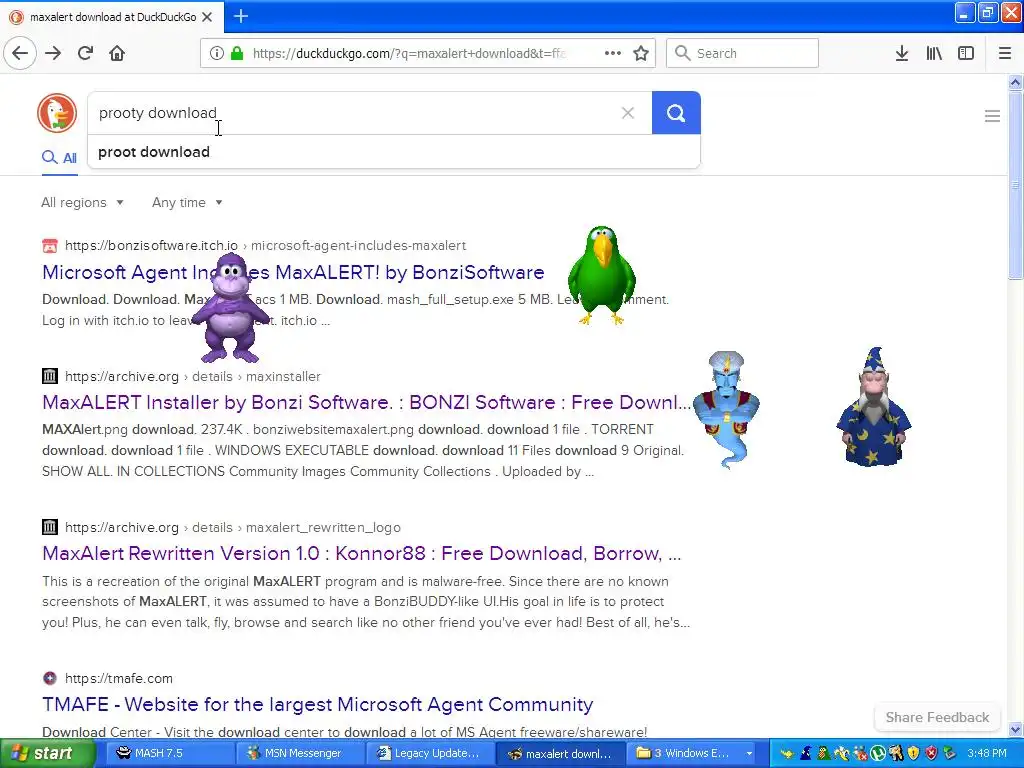Image resolution: width=1024 pixels, height=768 pixels.
Task: Bookmark this page with the star
Action: point(641,53)
